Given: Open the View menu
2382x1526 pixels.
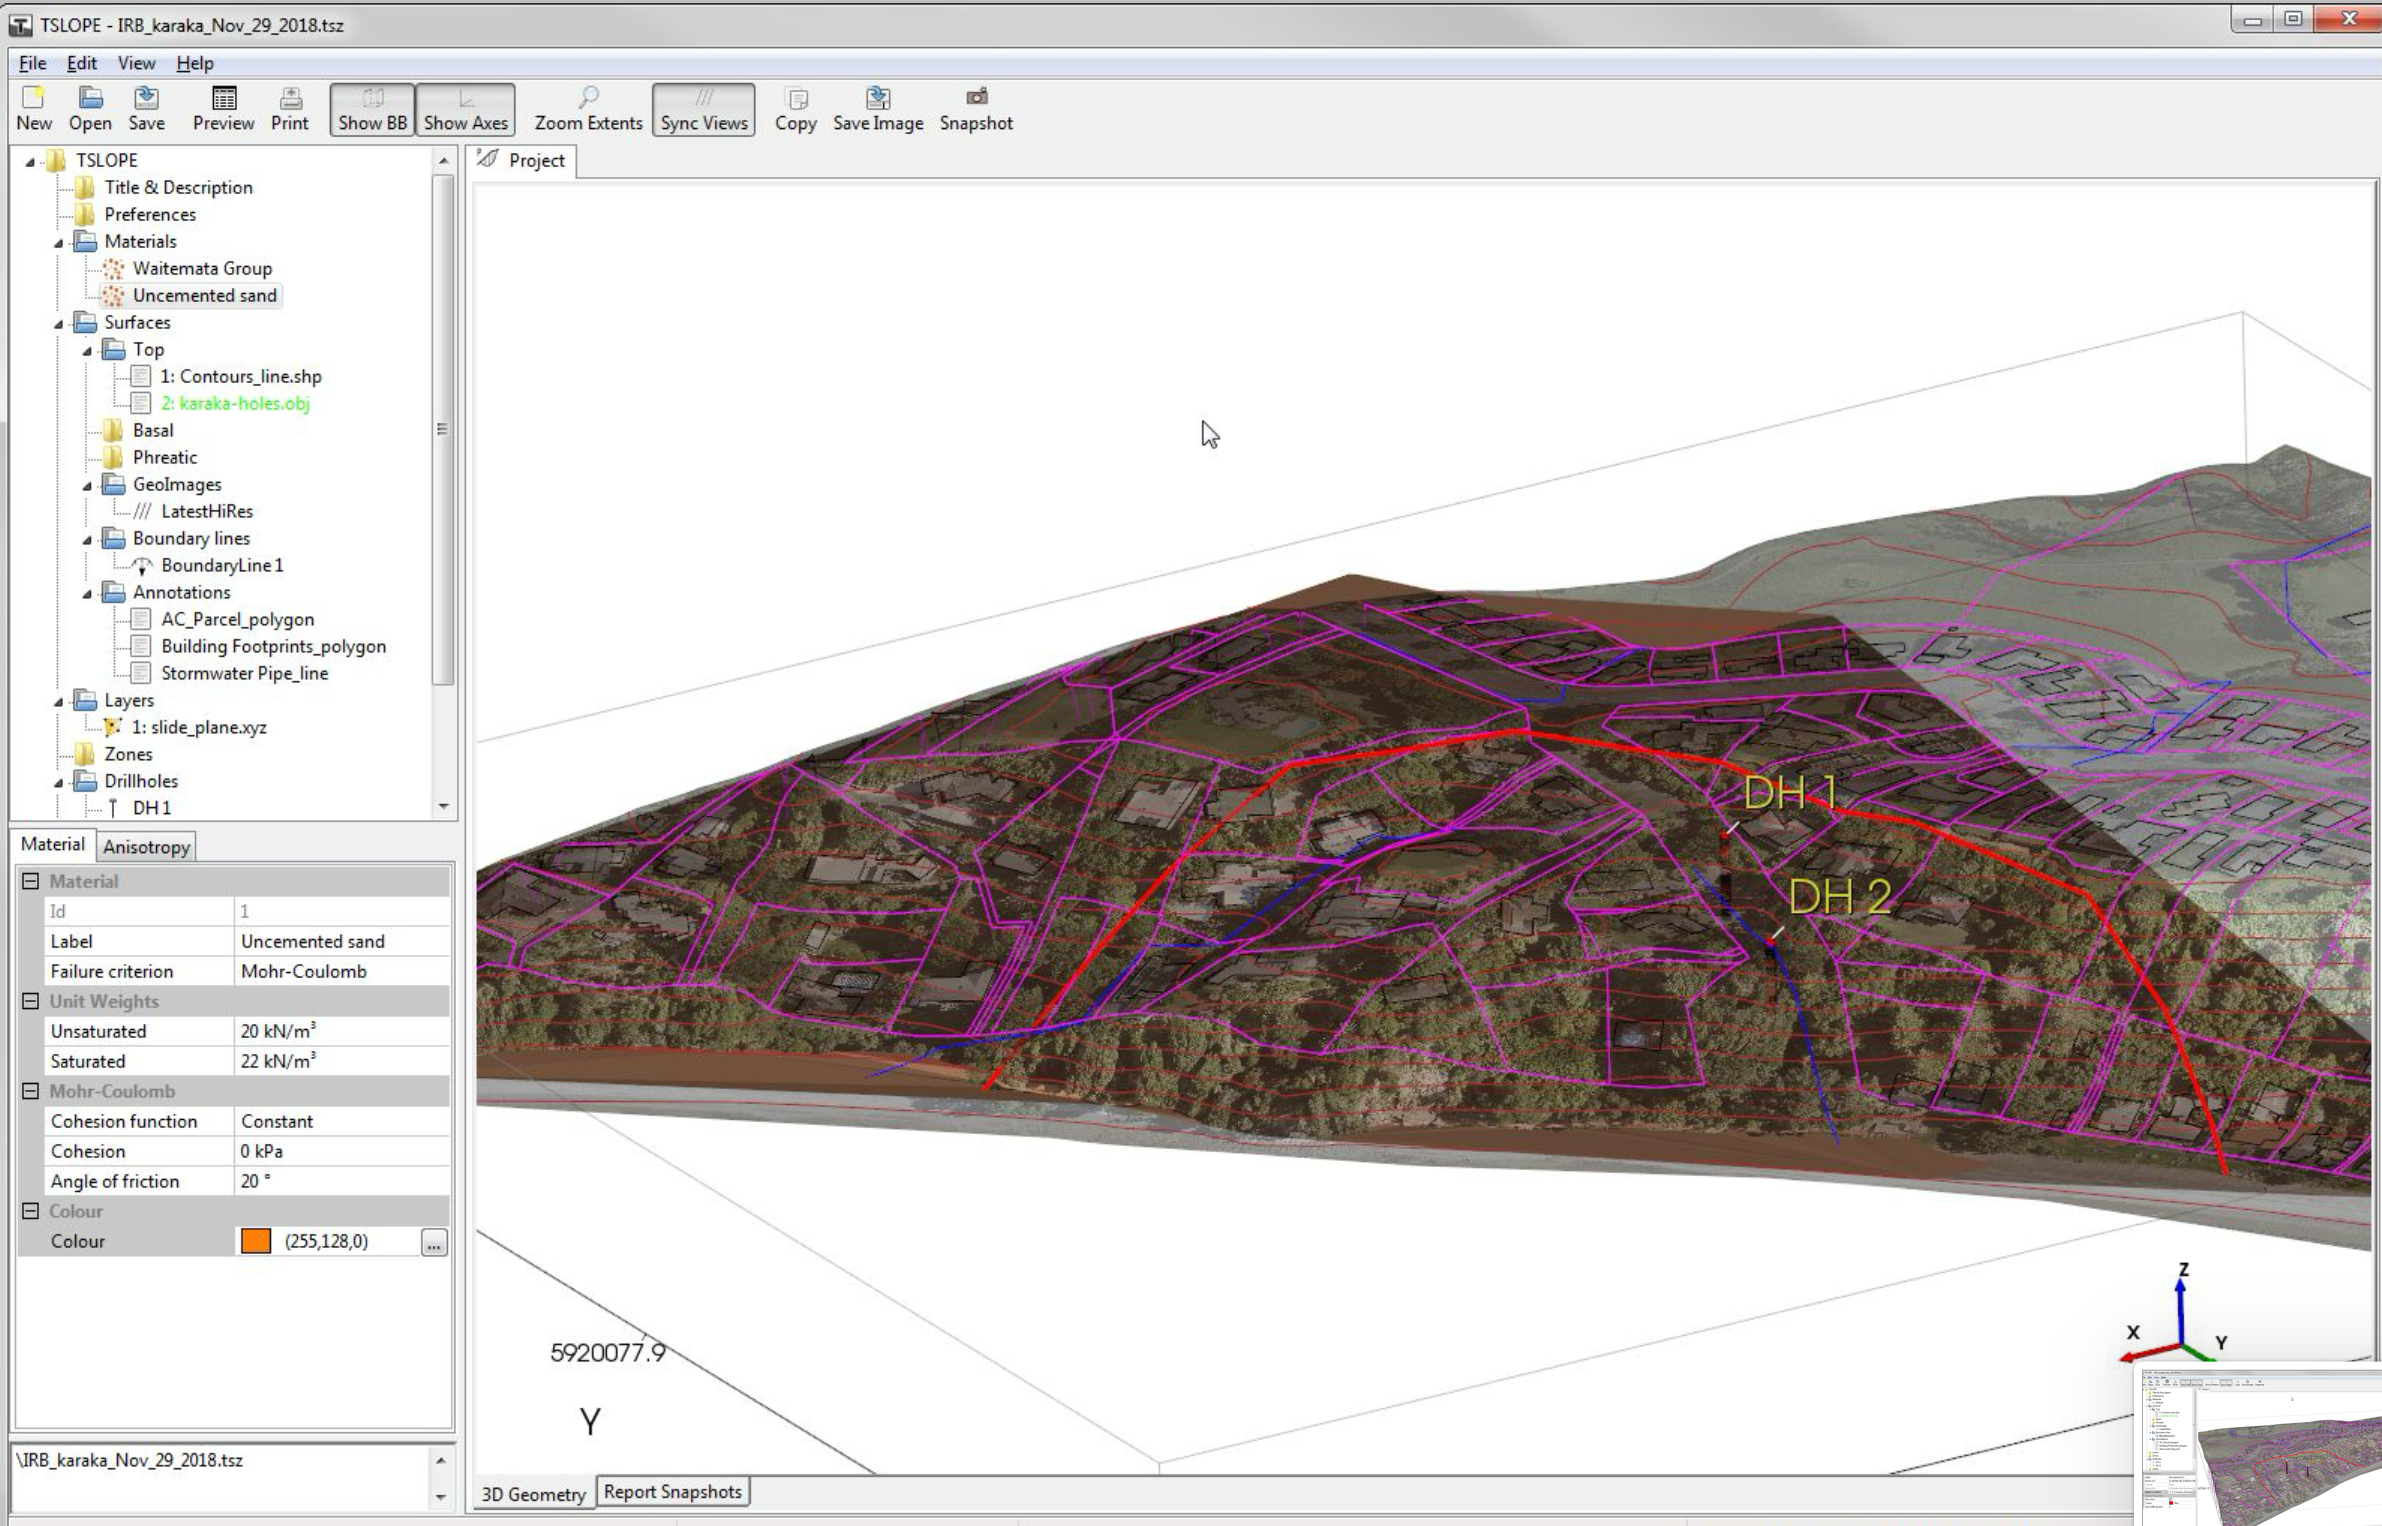Looking at the screenshot, I should pyautogui.click(x=135, y=62).
